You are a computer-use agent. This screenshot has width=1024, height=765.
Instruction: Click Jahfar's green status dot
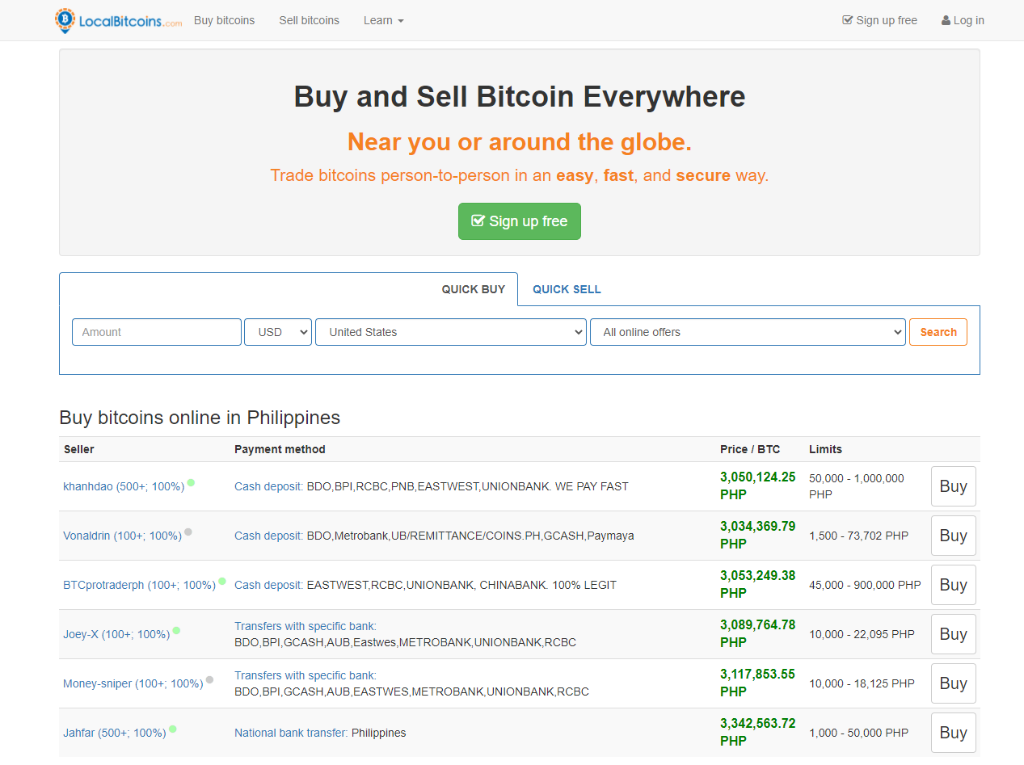coord(172,729)
